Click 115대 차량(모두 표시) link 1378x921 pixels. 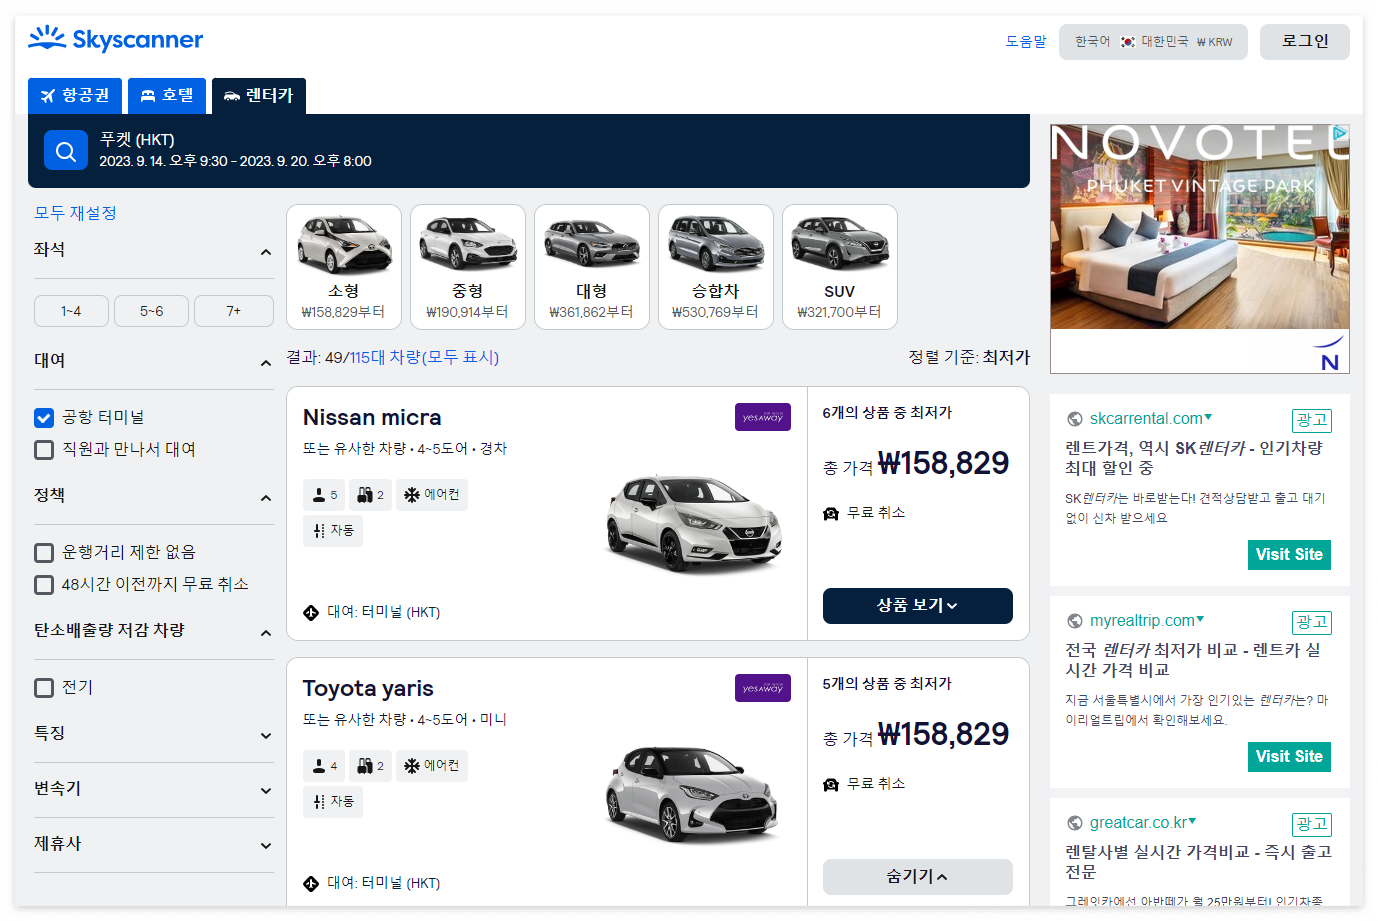click(424, 357)
